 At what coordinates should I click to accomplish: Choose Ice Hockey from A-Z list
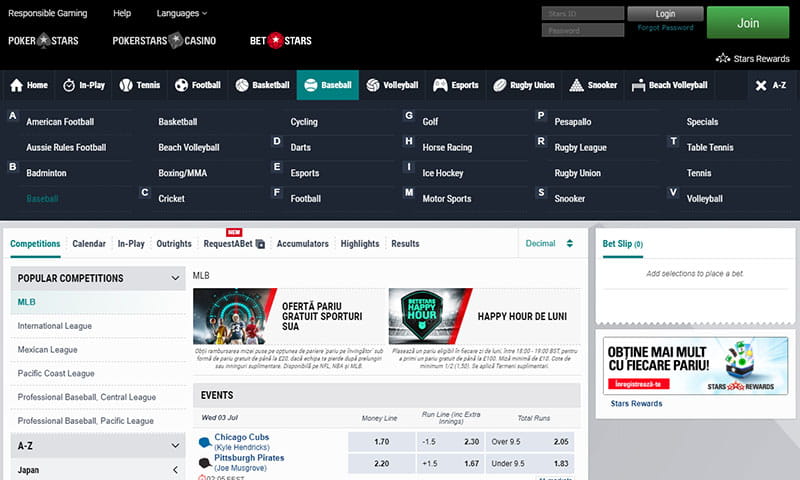pyautogui.click(x=443, y=173)
